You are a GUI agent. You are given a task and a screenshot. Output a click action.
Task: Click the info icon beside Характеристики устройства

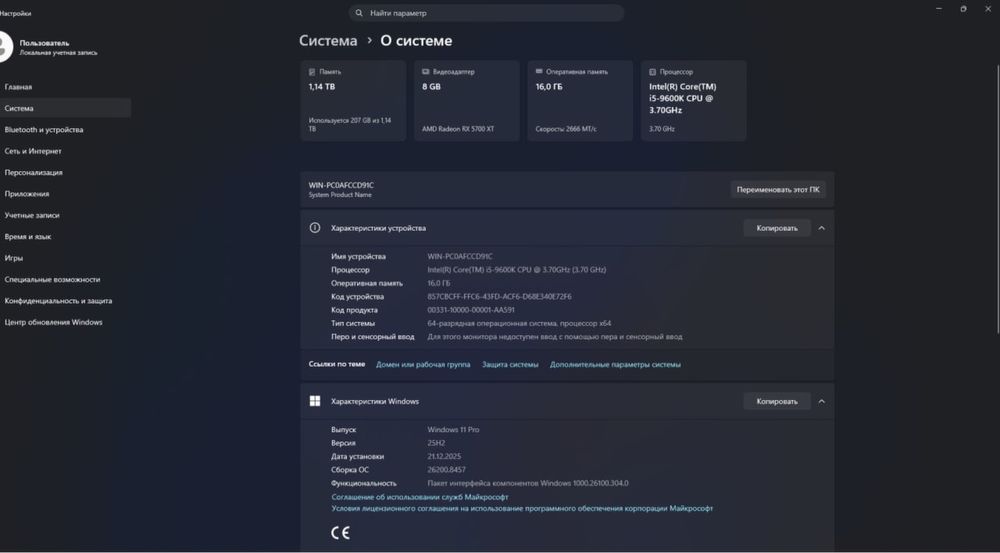315,228
